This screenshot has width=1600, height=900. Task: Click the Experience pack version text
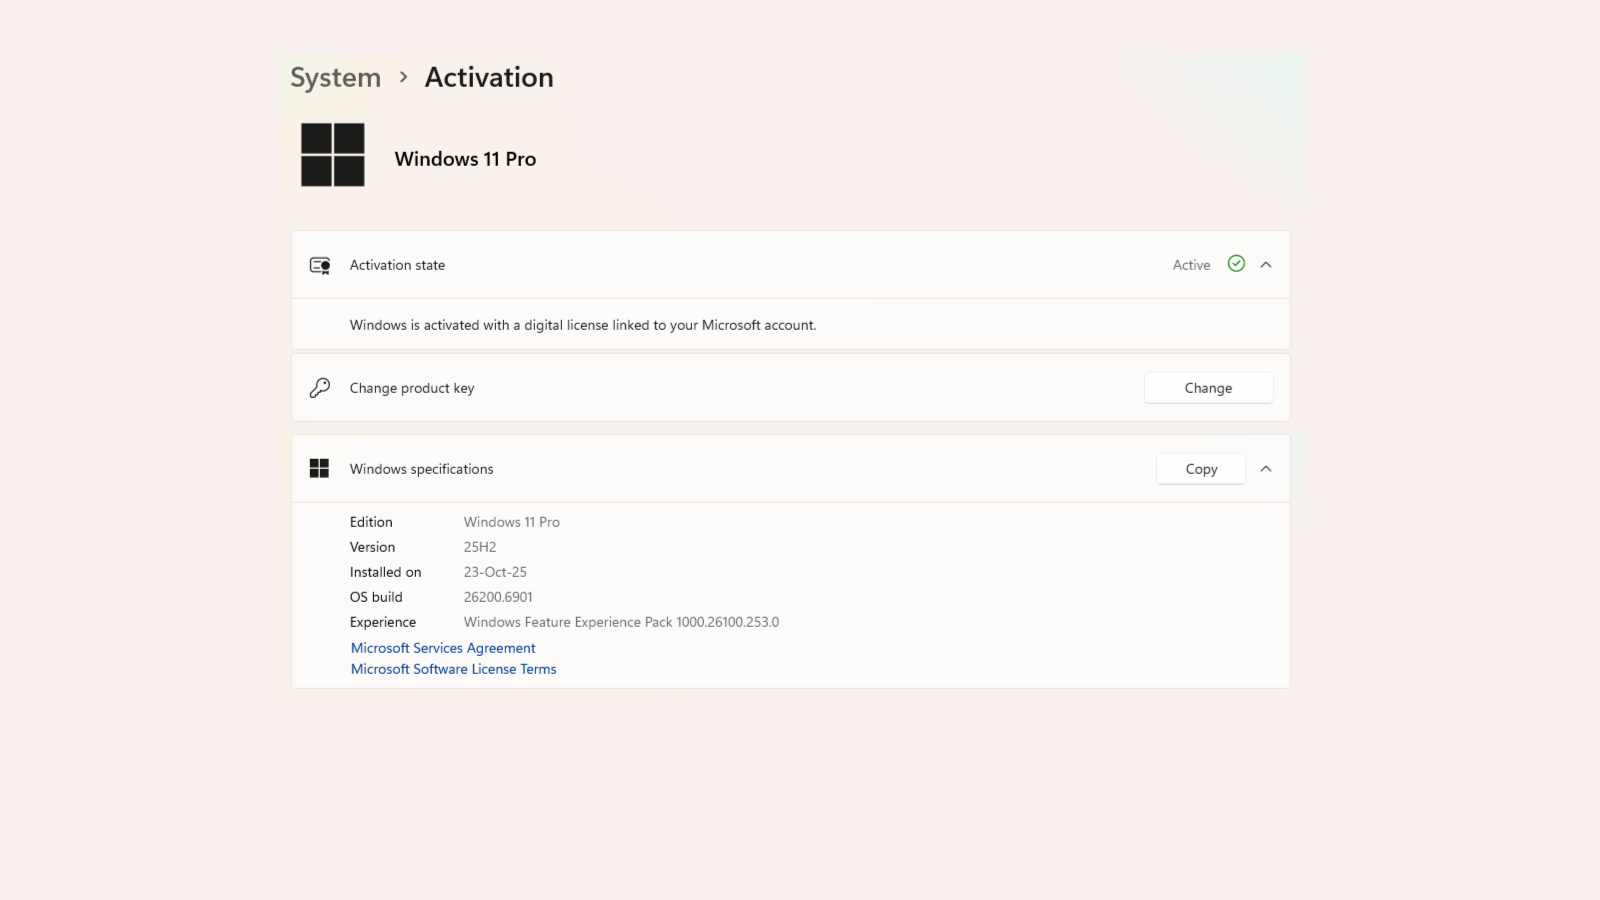[621, 622]
